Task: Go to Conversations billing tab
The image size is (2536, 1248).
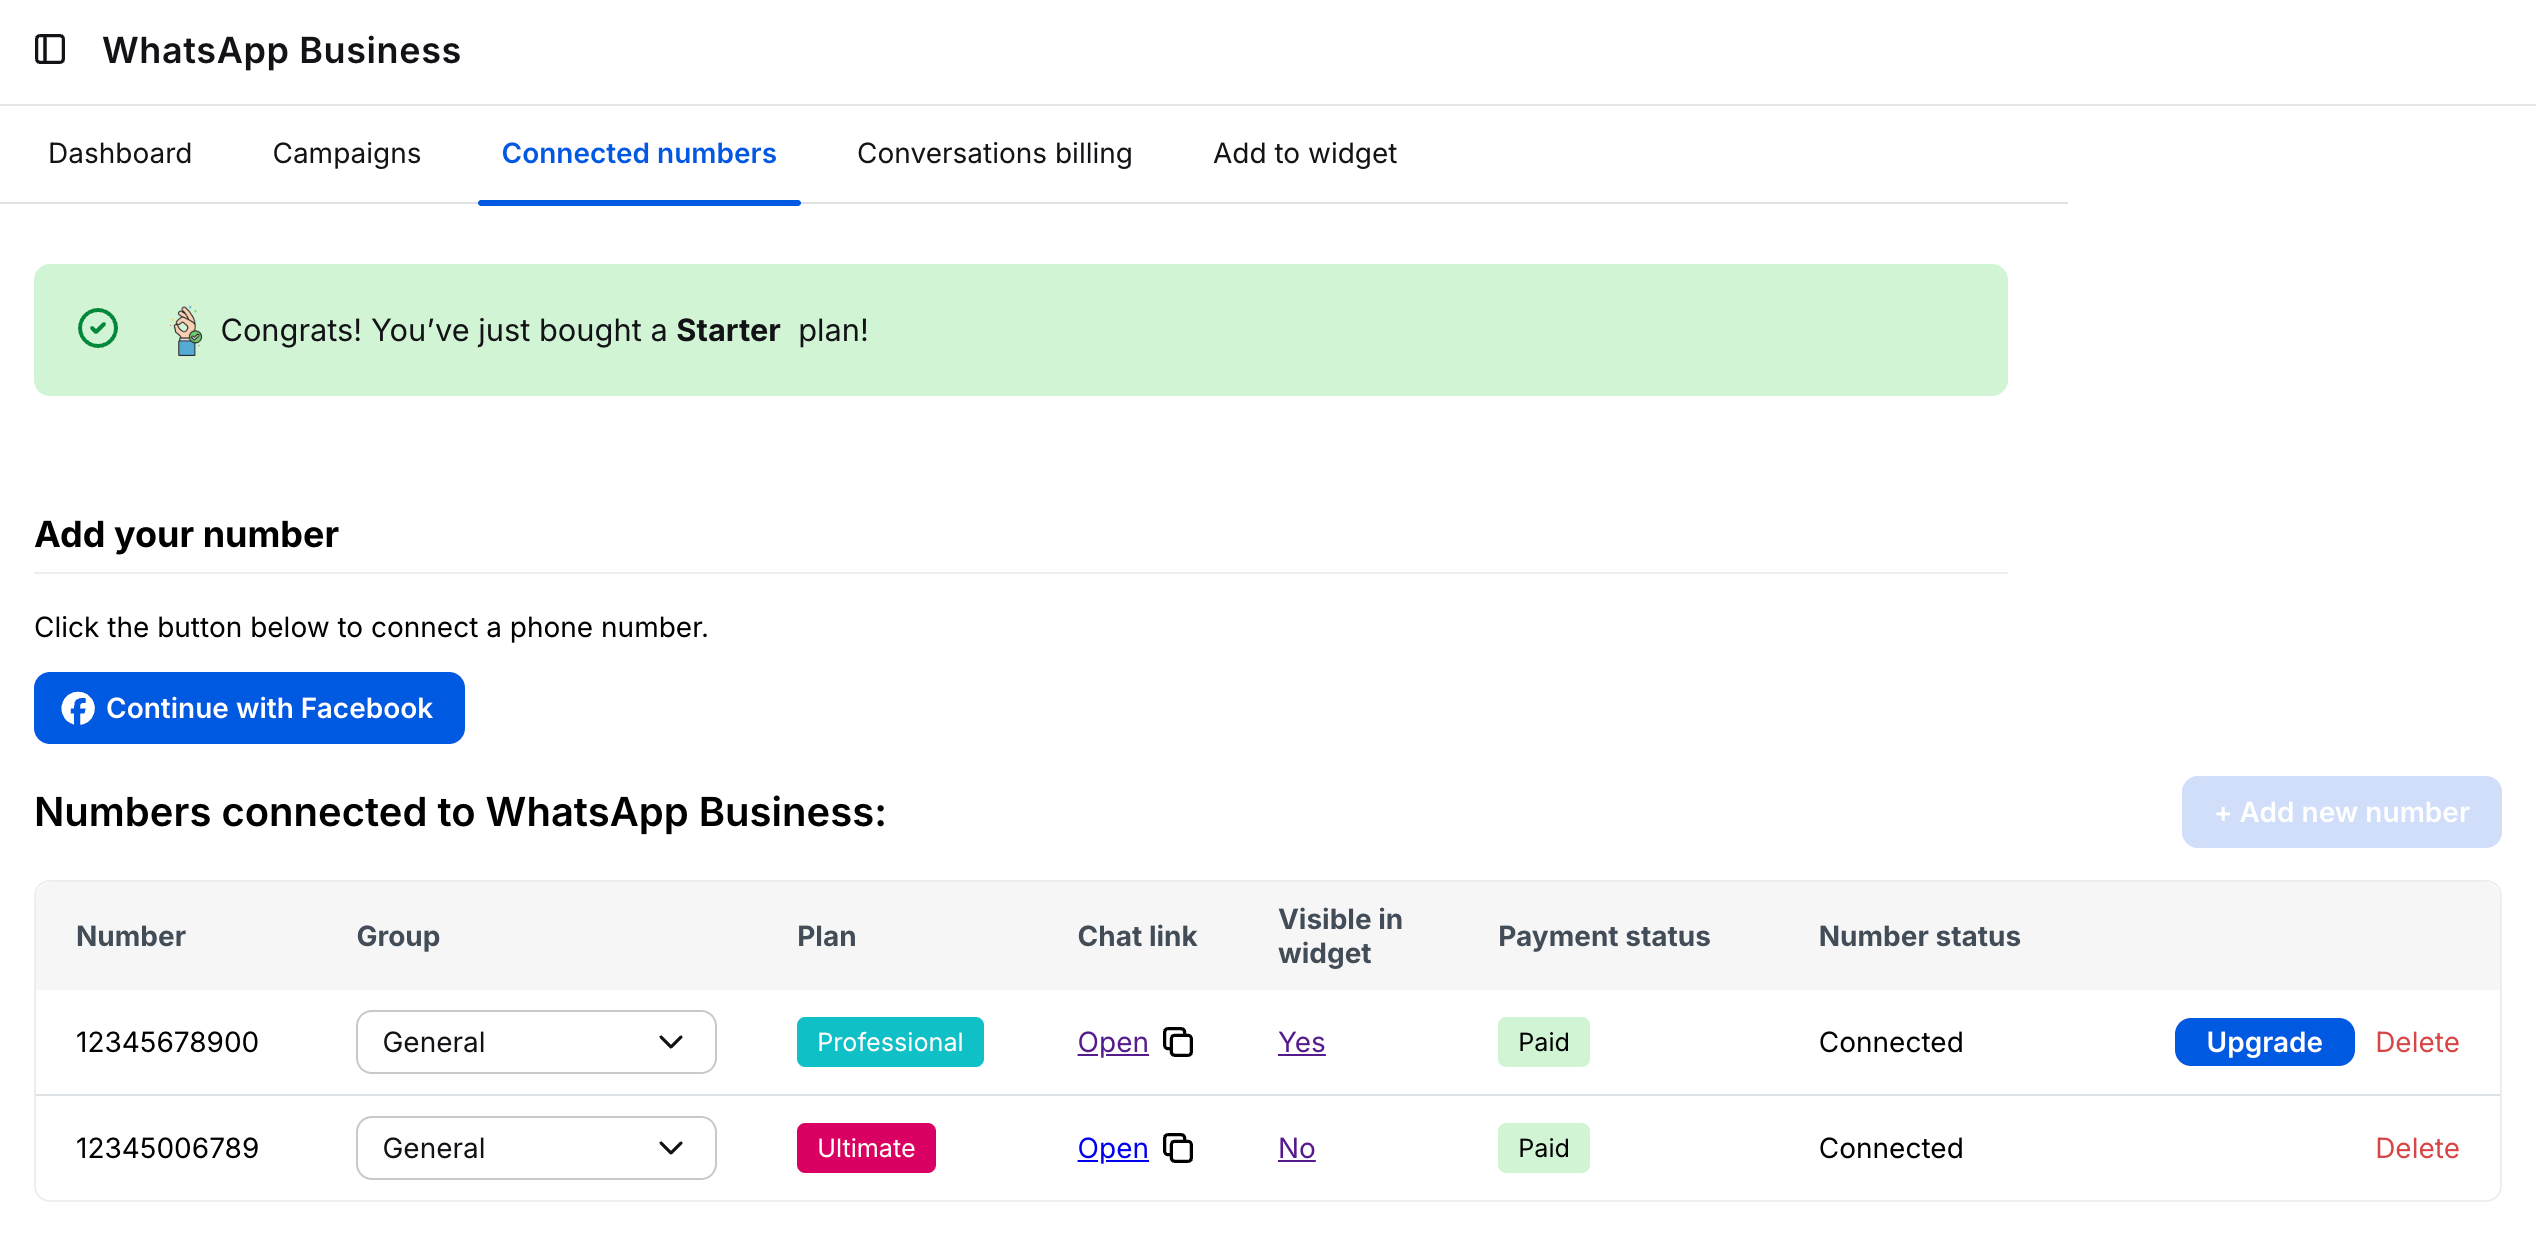Action: [x=994, y=153]
